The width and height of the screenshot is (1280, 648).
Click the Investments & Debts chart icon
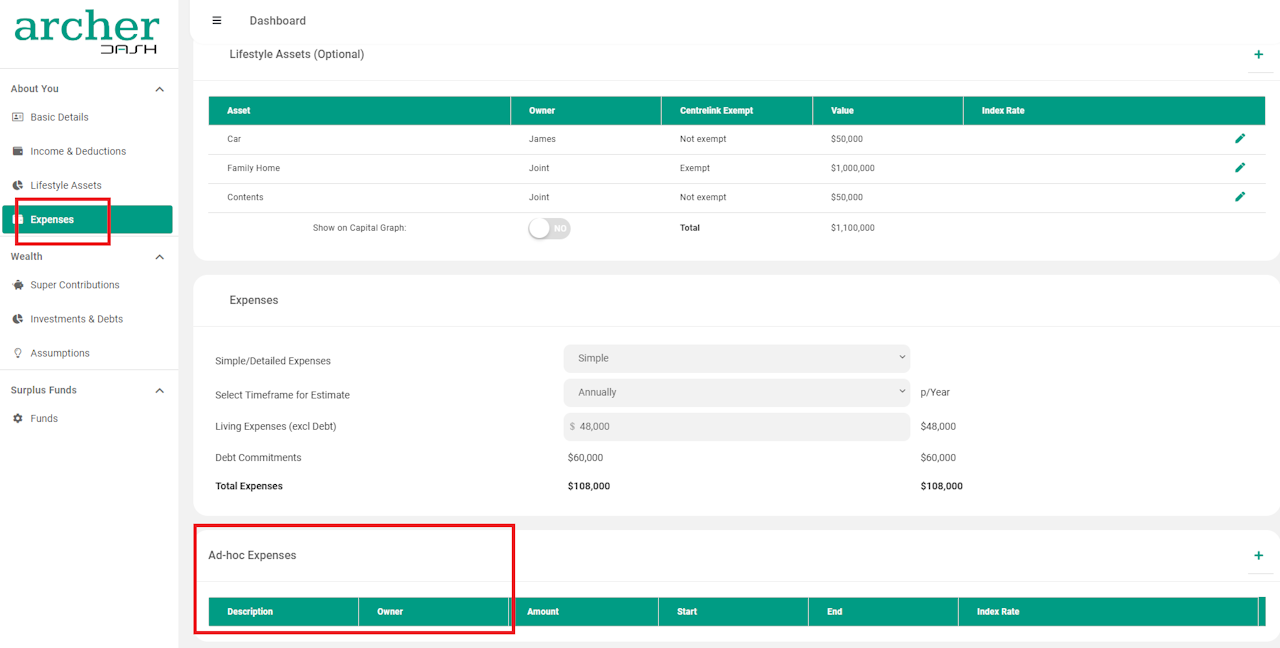(x=17, y=319)
